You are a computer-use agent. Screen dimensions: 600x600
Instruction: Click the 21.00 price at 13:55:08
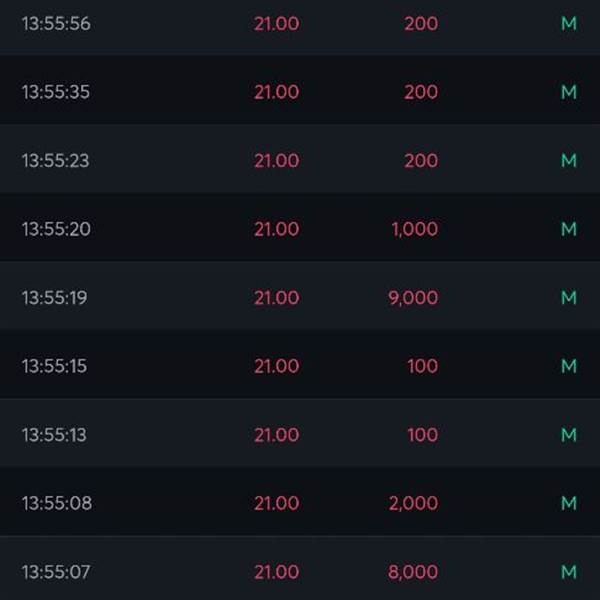click(x=277, y=503)
